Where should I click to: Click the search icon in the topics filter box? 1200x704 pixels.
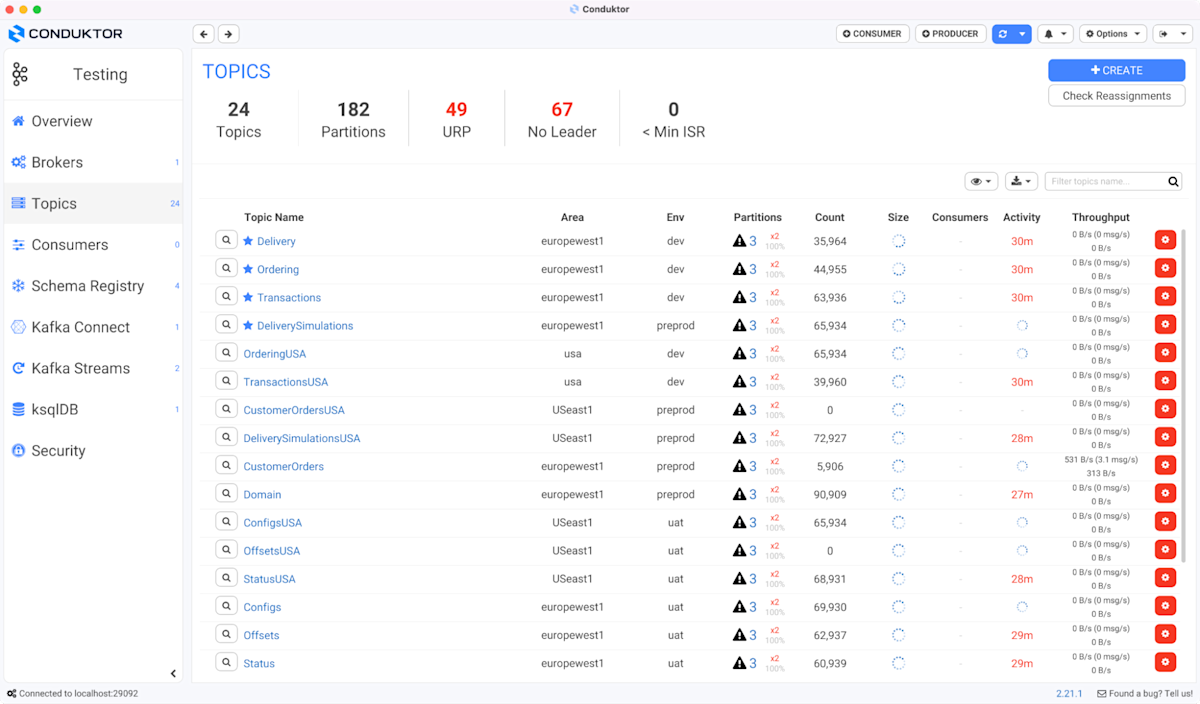(x=1173, y=182)
